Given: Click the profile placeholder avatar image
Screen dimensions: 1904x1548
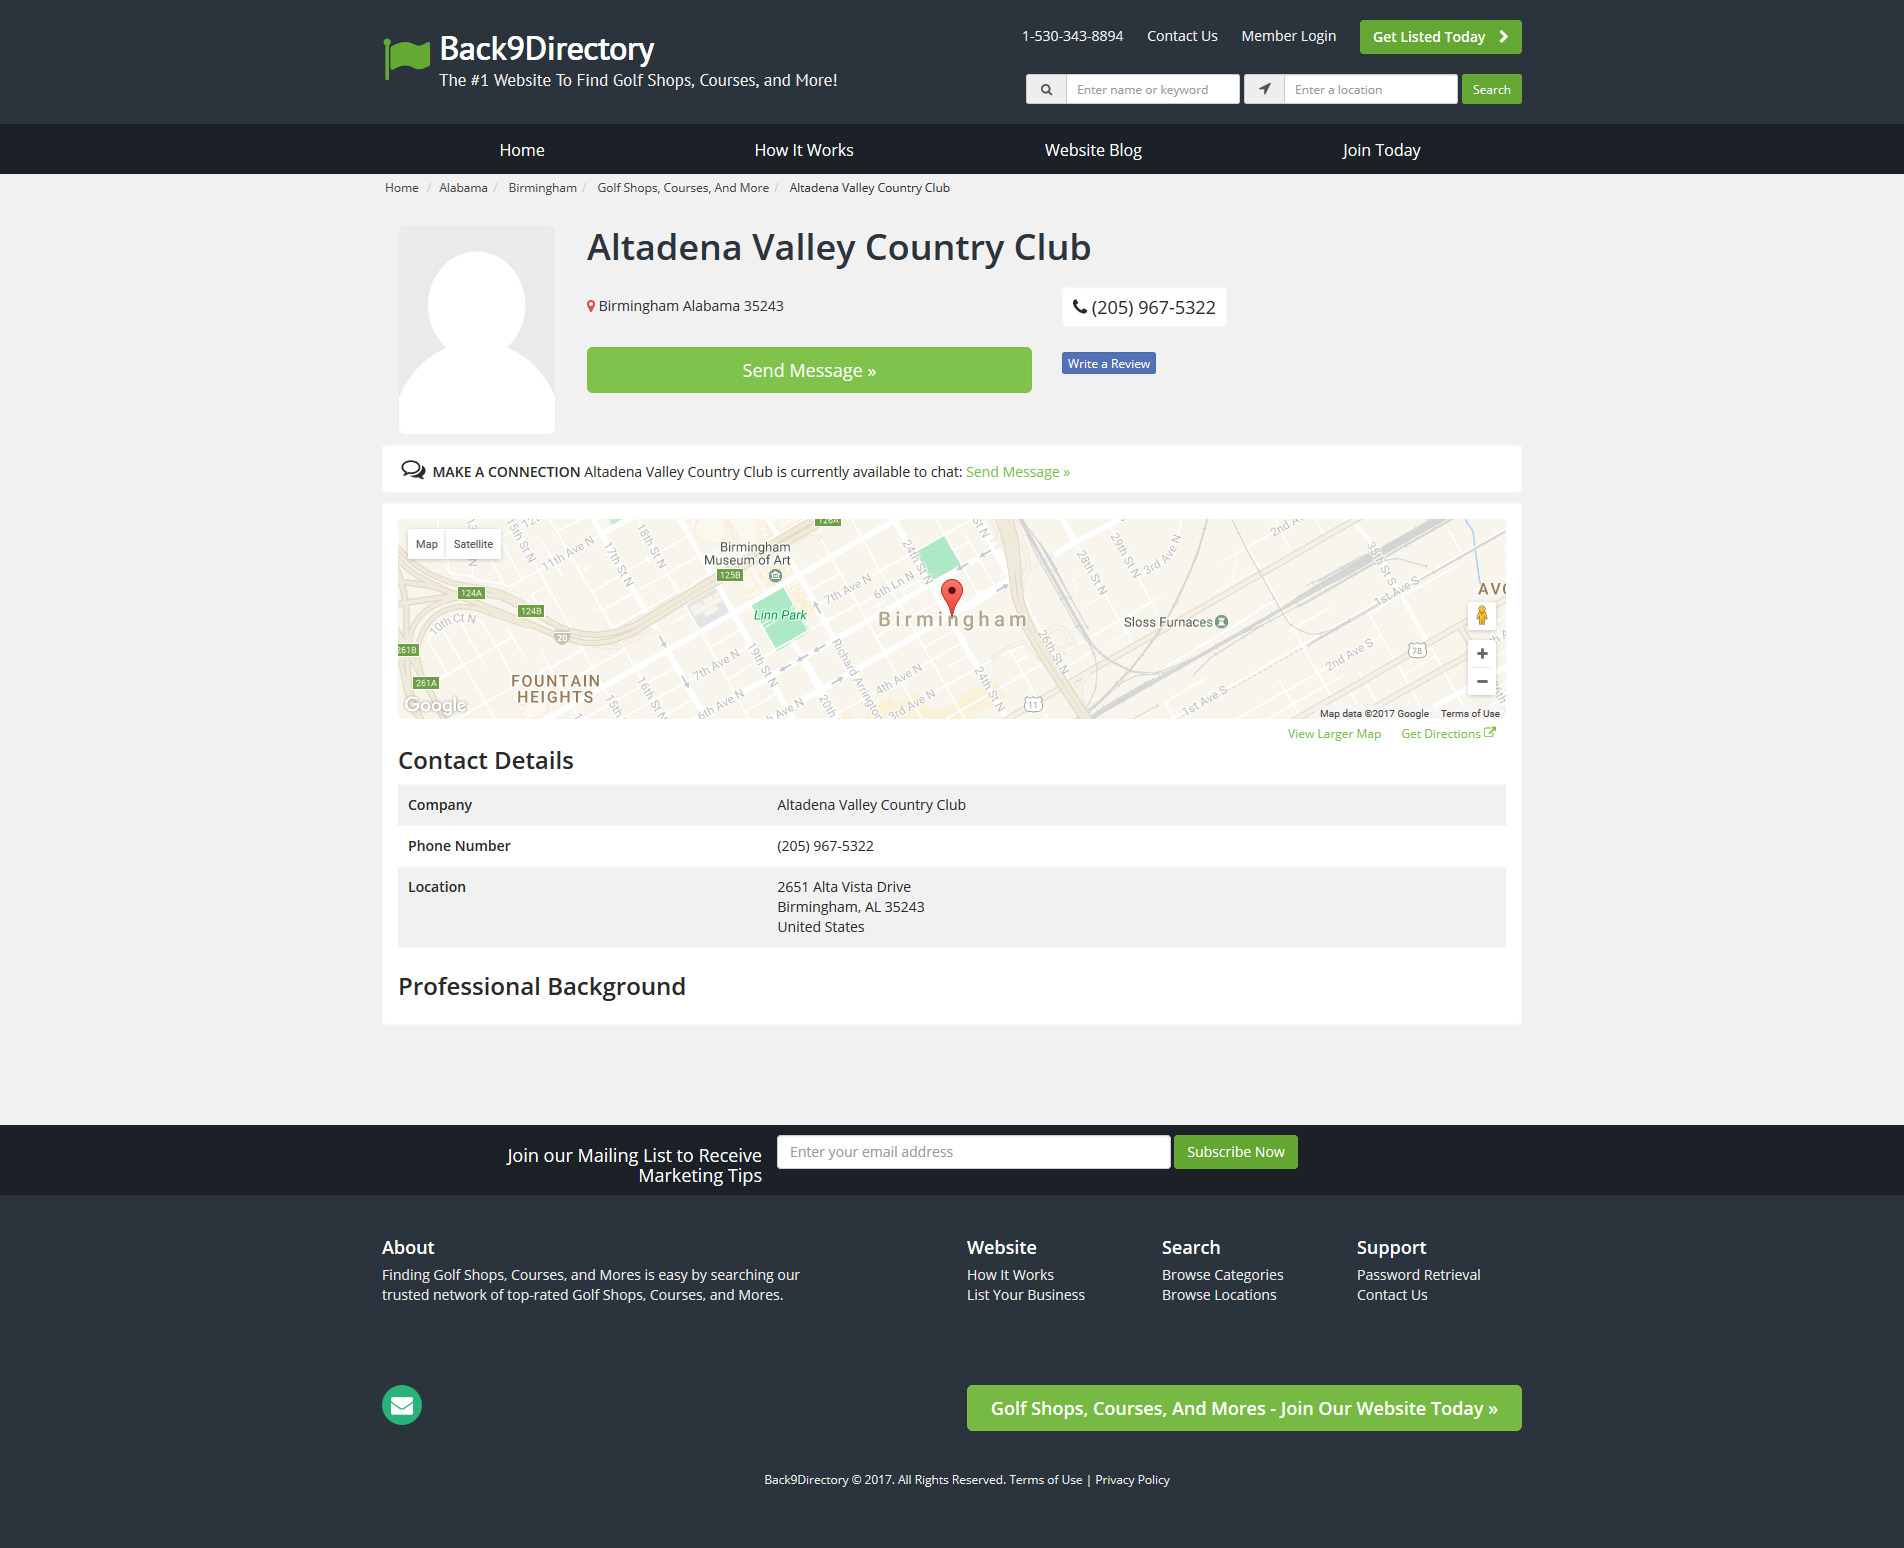Looking at the screenshot, I should 477,330.
